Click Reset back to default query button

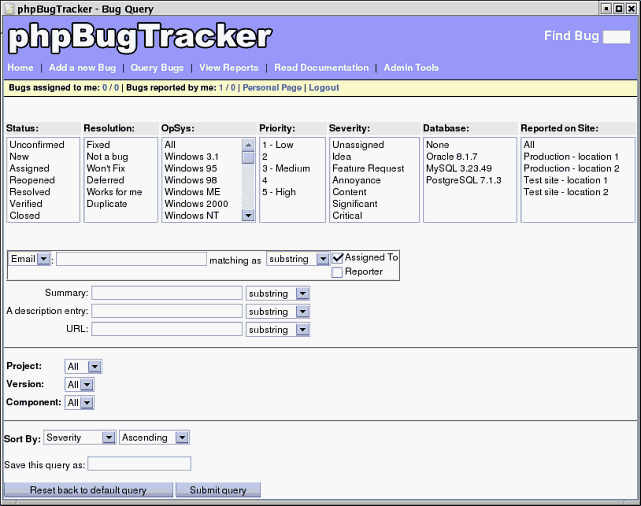(x=88, y=490)
